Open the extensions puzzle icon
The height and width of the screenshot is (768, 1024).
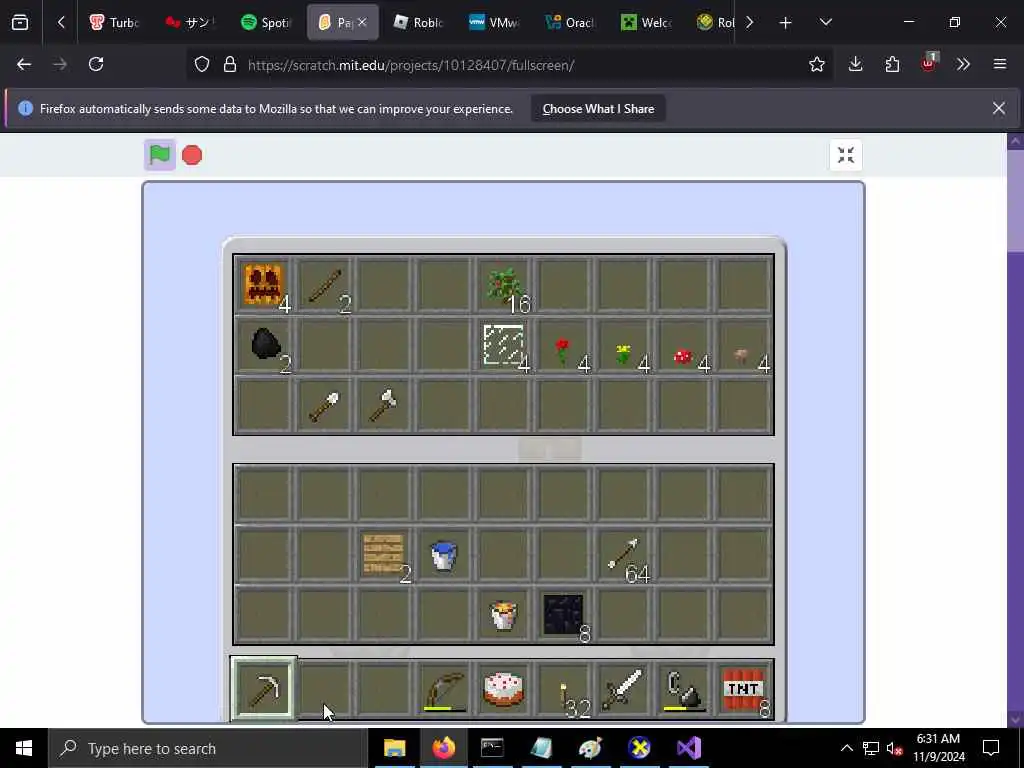pyautogui.click(x=892, y=64)
